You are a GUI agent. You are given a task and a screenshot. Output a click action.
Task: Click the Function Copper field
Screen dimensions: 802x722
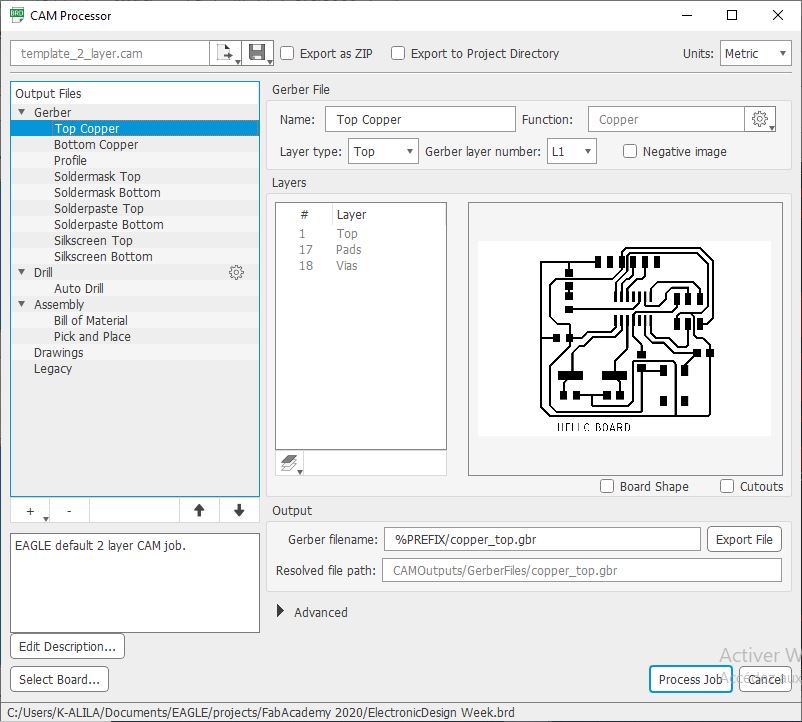pyautogui.click(x=666, y=119)
